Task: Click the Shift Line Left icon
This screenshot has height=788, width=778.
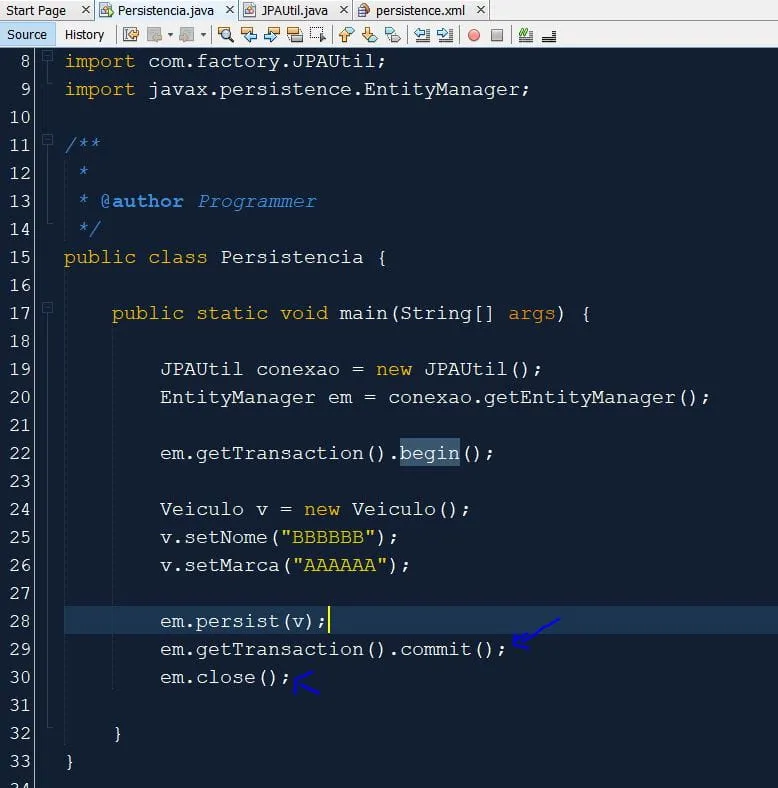Action: coord(421,34)
